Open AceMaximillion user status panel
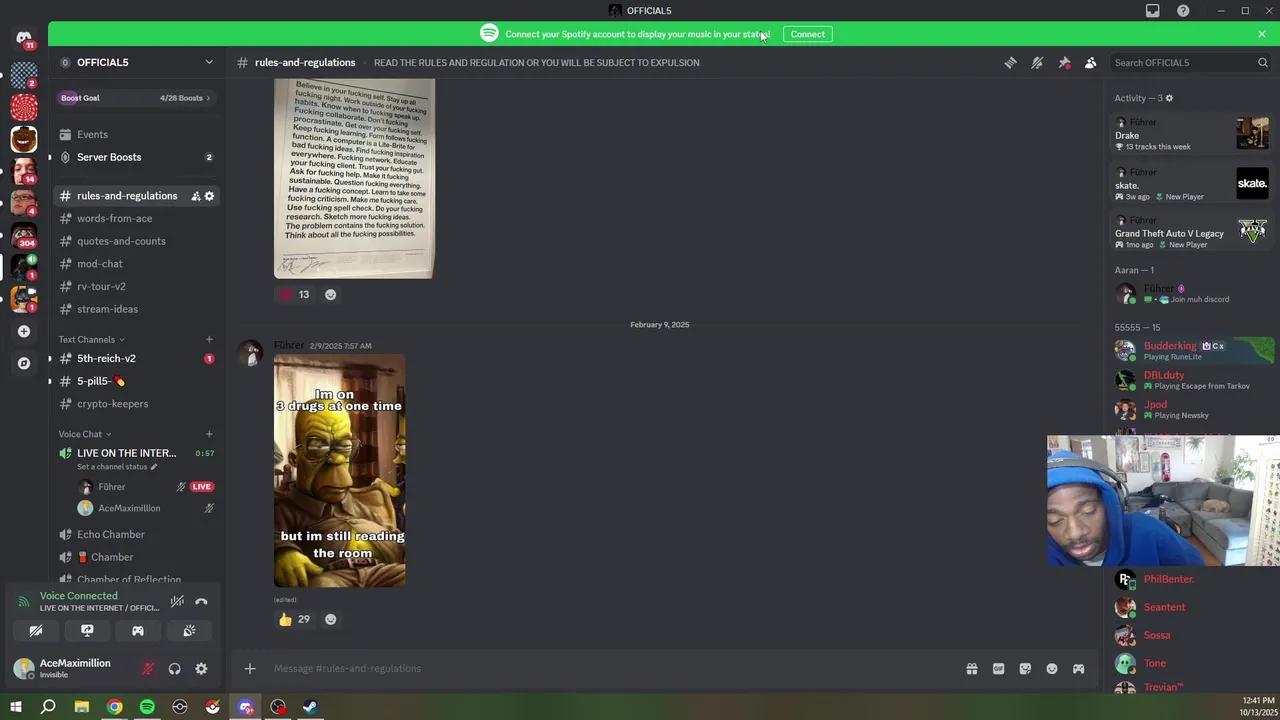Viewport: 1280px width, 720px height. (71, 668)
